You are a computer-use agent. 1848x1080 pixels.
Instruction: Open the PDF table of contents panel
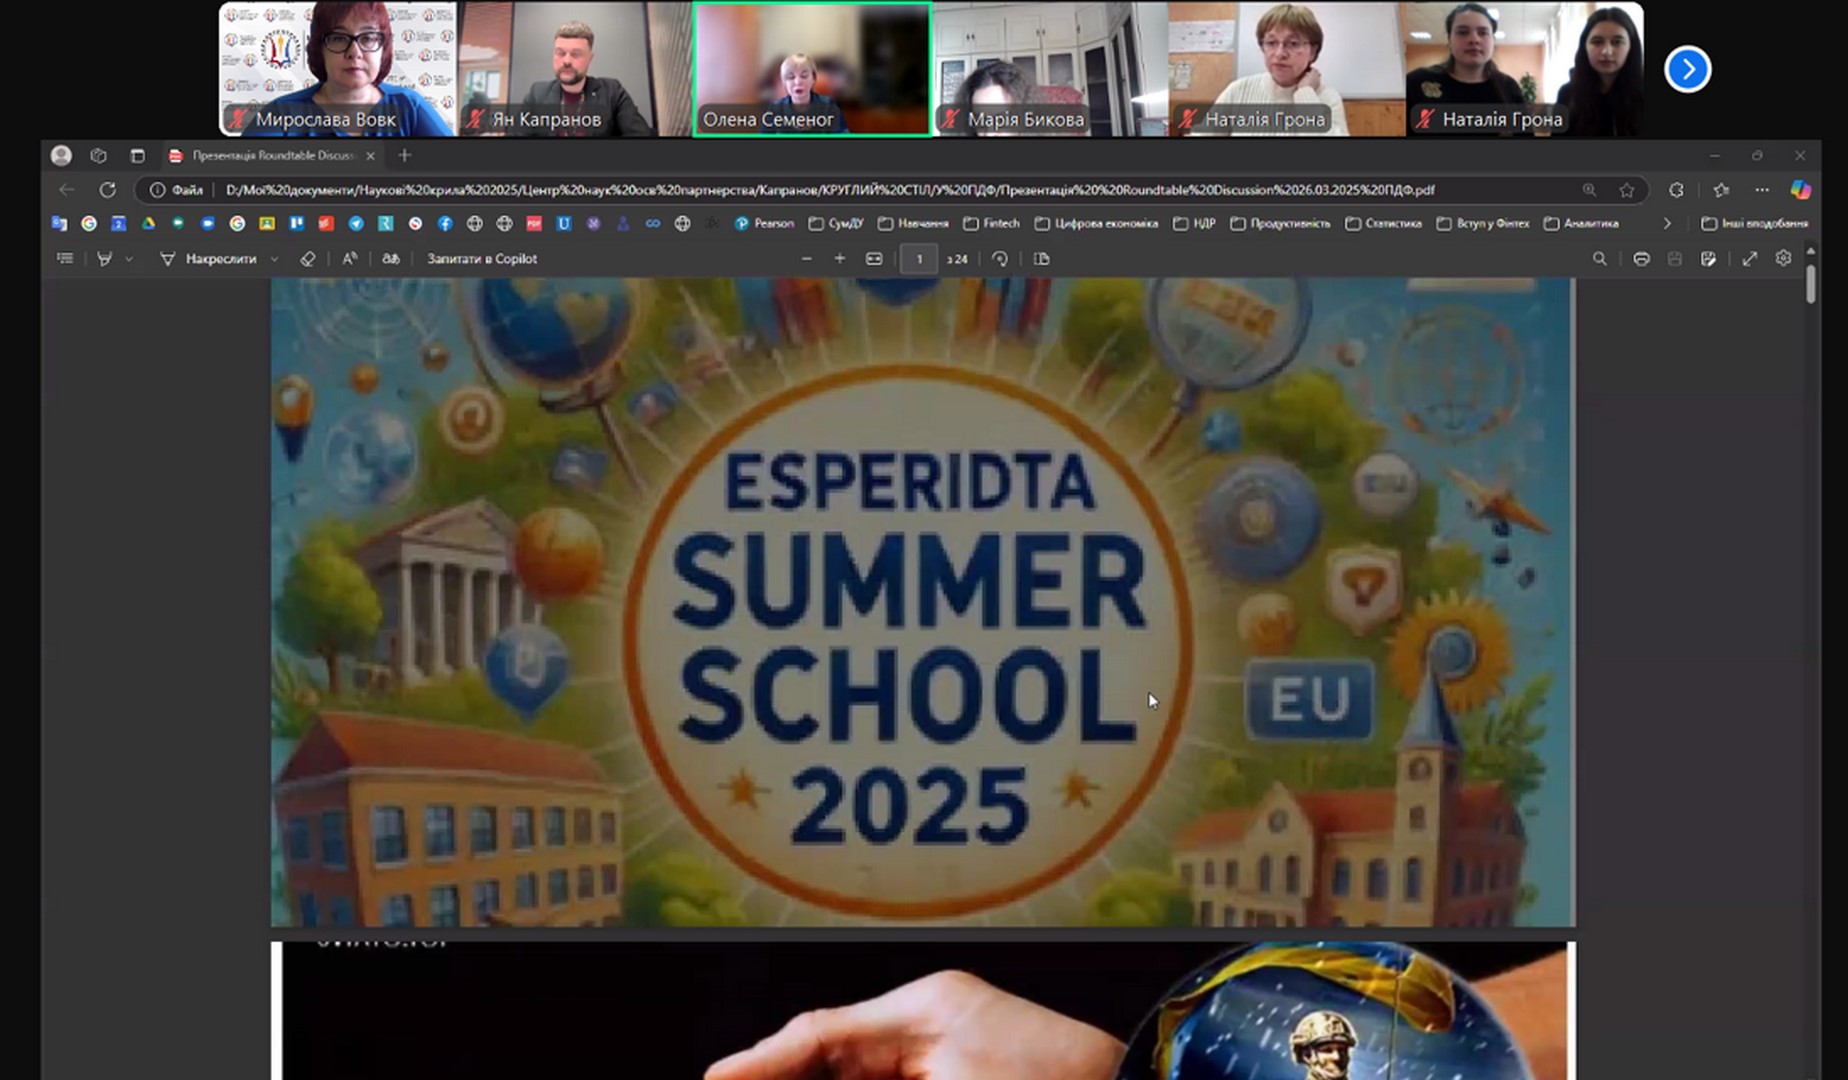click(65, 259)
